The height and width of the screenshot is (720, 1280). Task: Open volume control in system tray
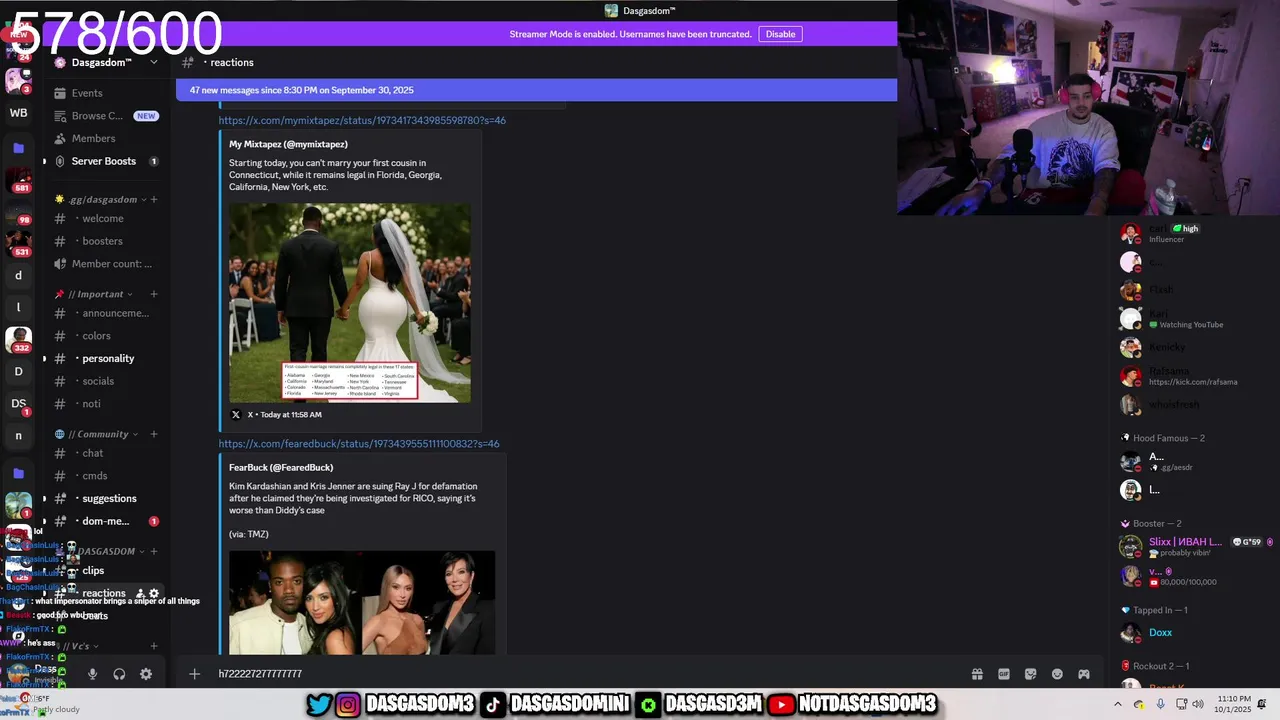(1199, 704)
